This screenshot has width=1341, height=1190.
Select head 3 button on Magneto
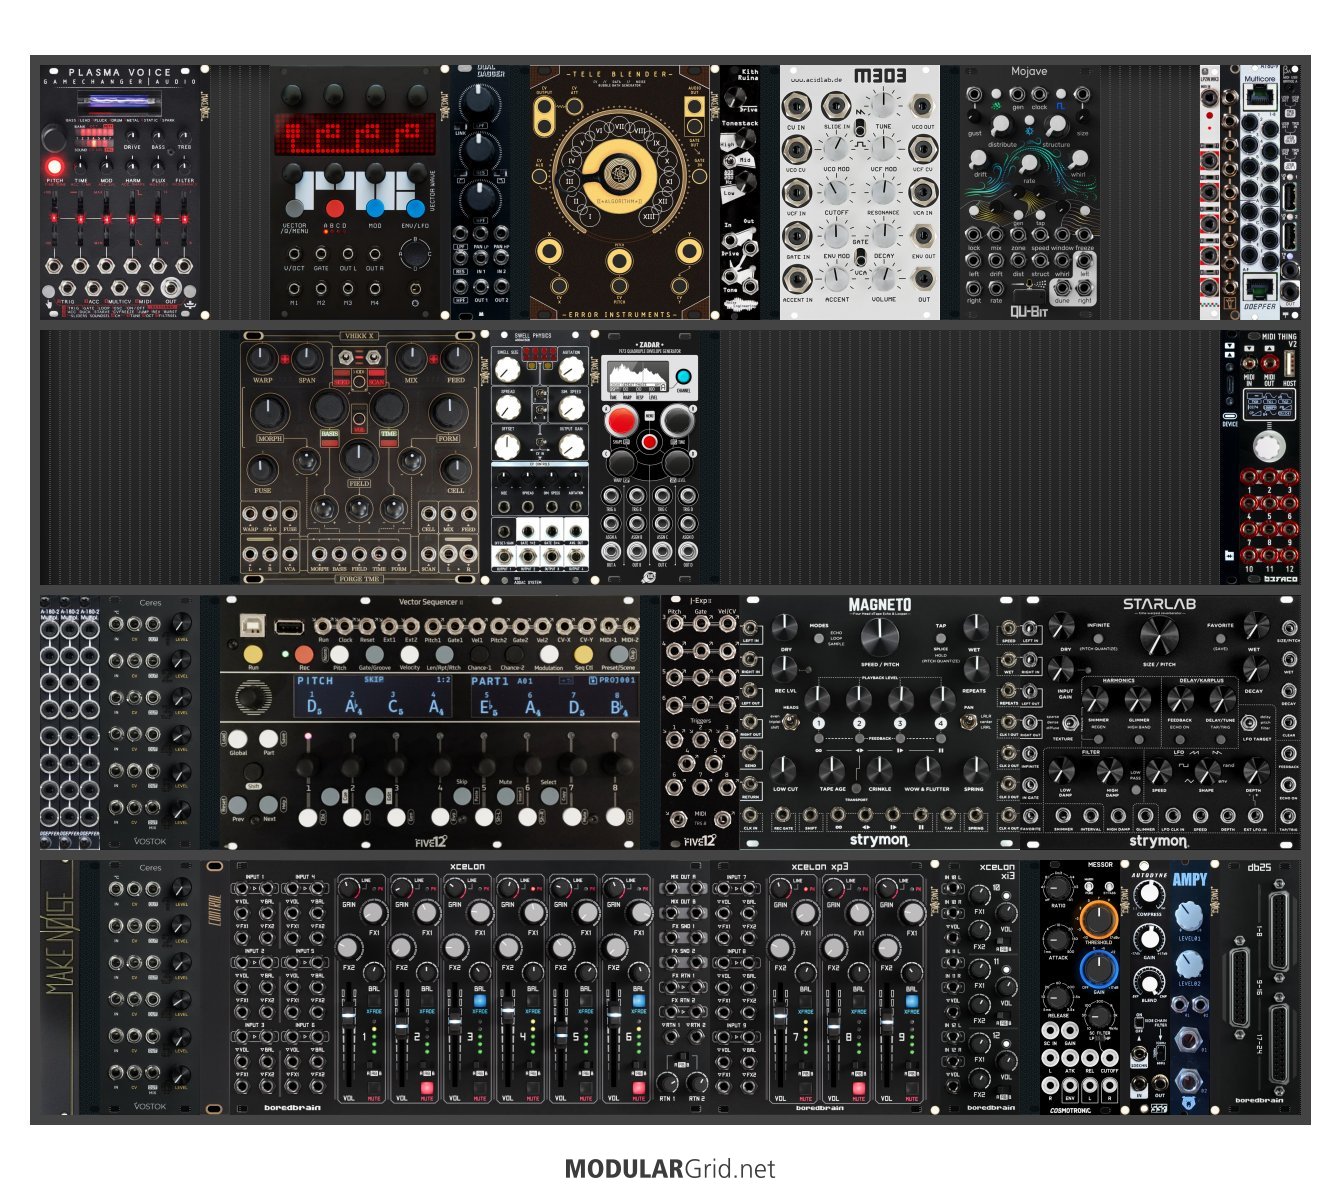tap(900, 723)
